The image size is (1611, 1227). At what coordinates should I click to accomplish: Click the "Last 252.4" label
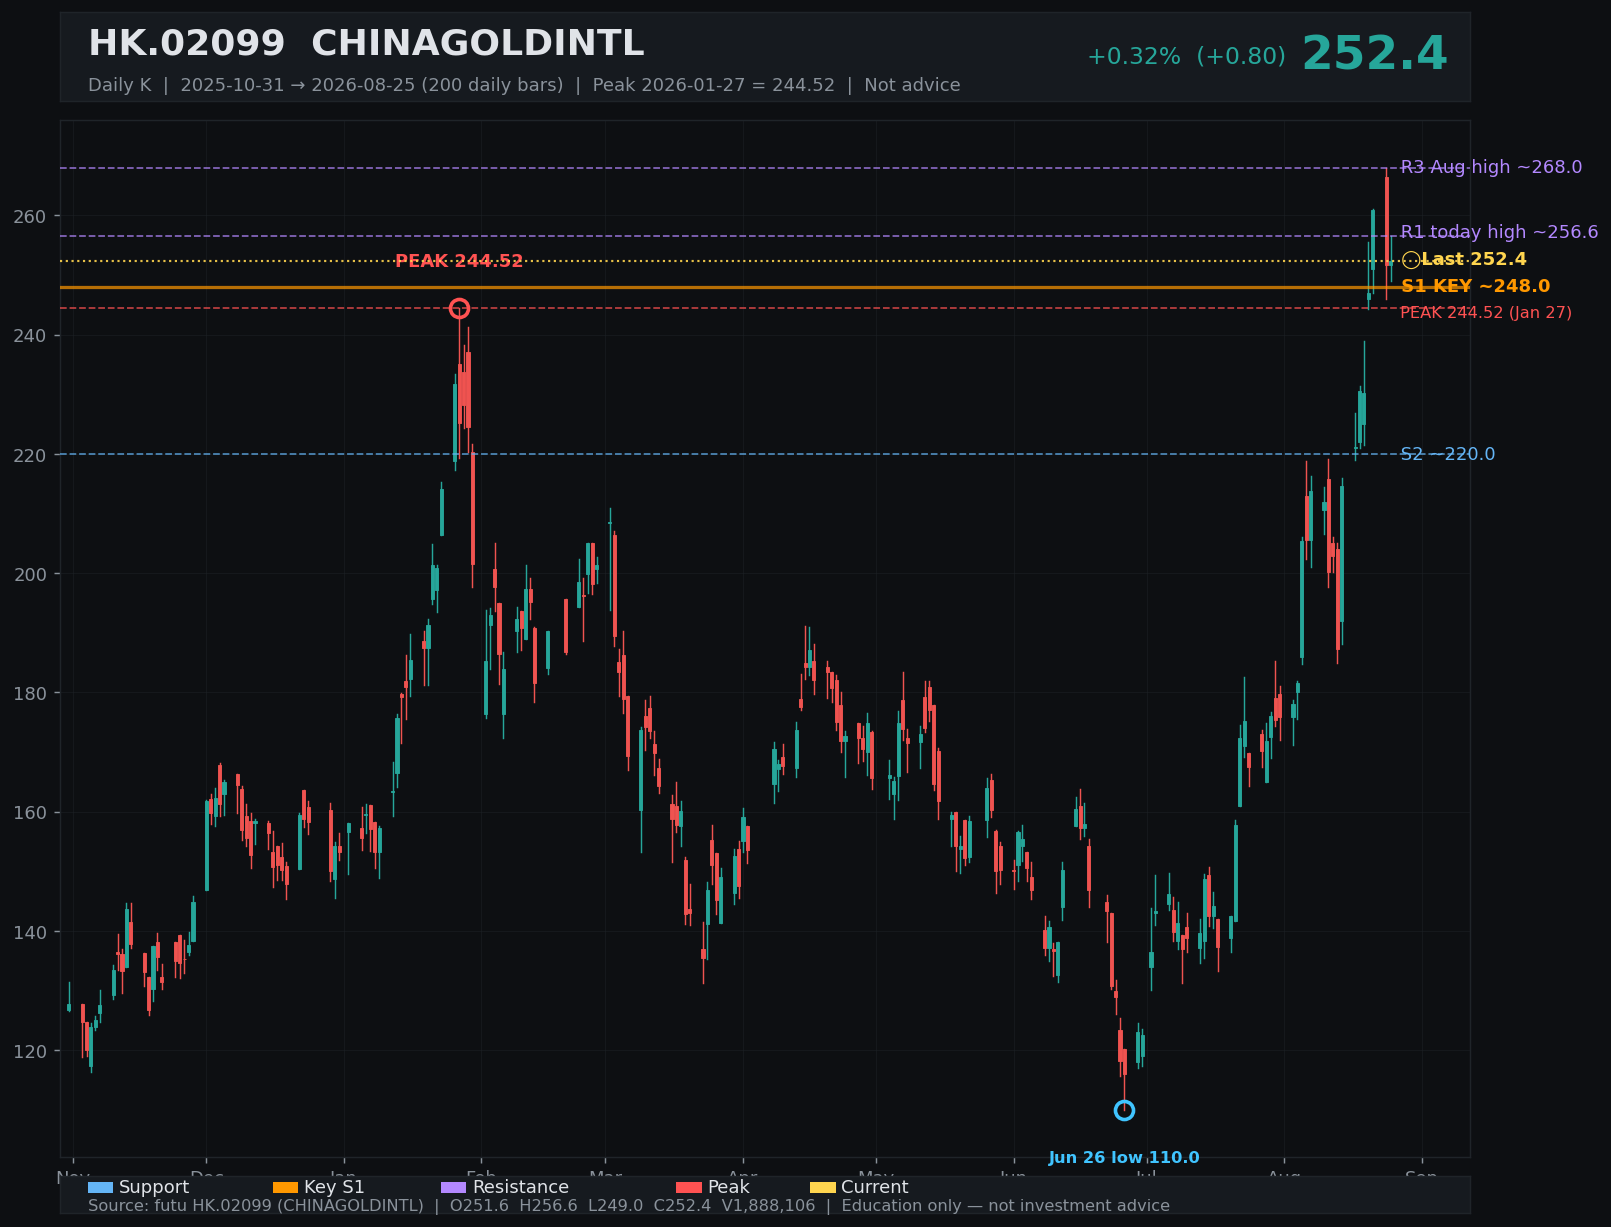point(1473,260)
